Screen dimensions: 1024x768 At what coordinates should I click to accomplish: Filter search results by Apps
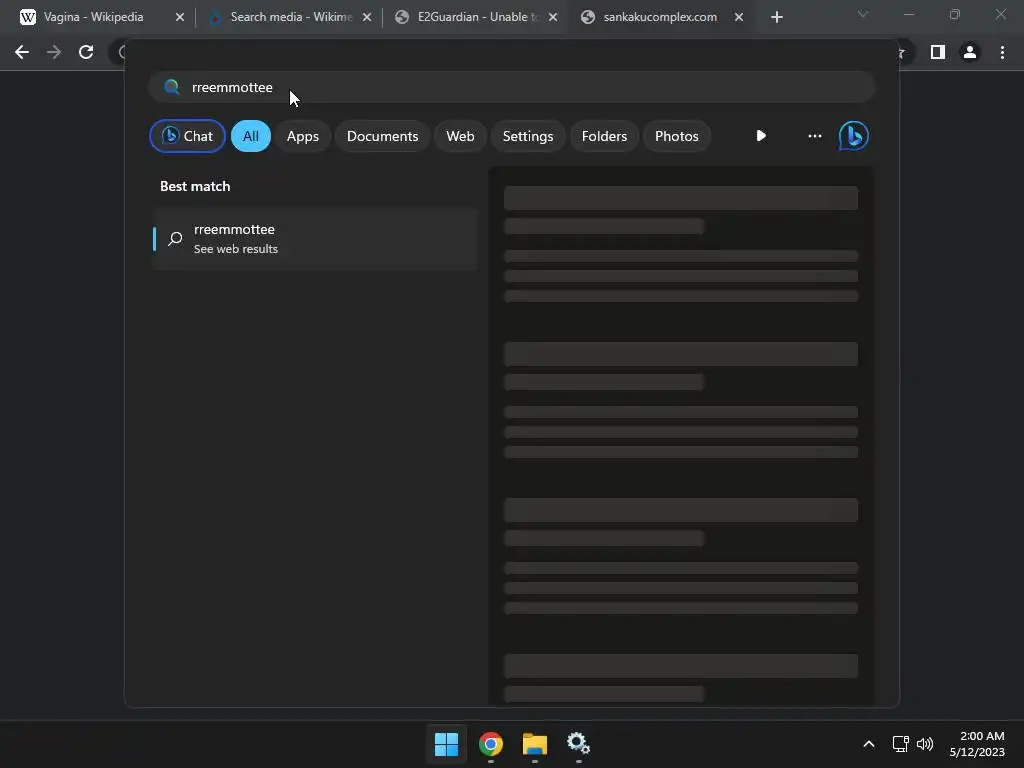(303, 136)
